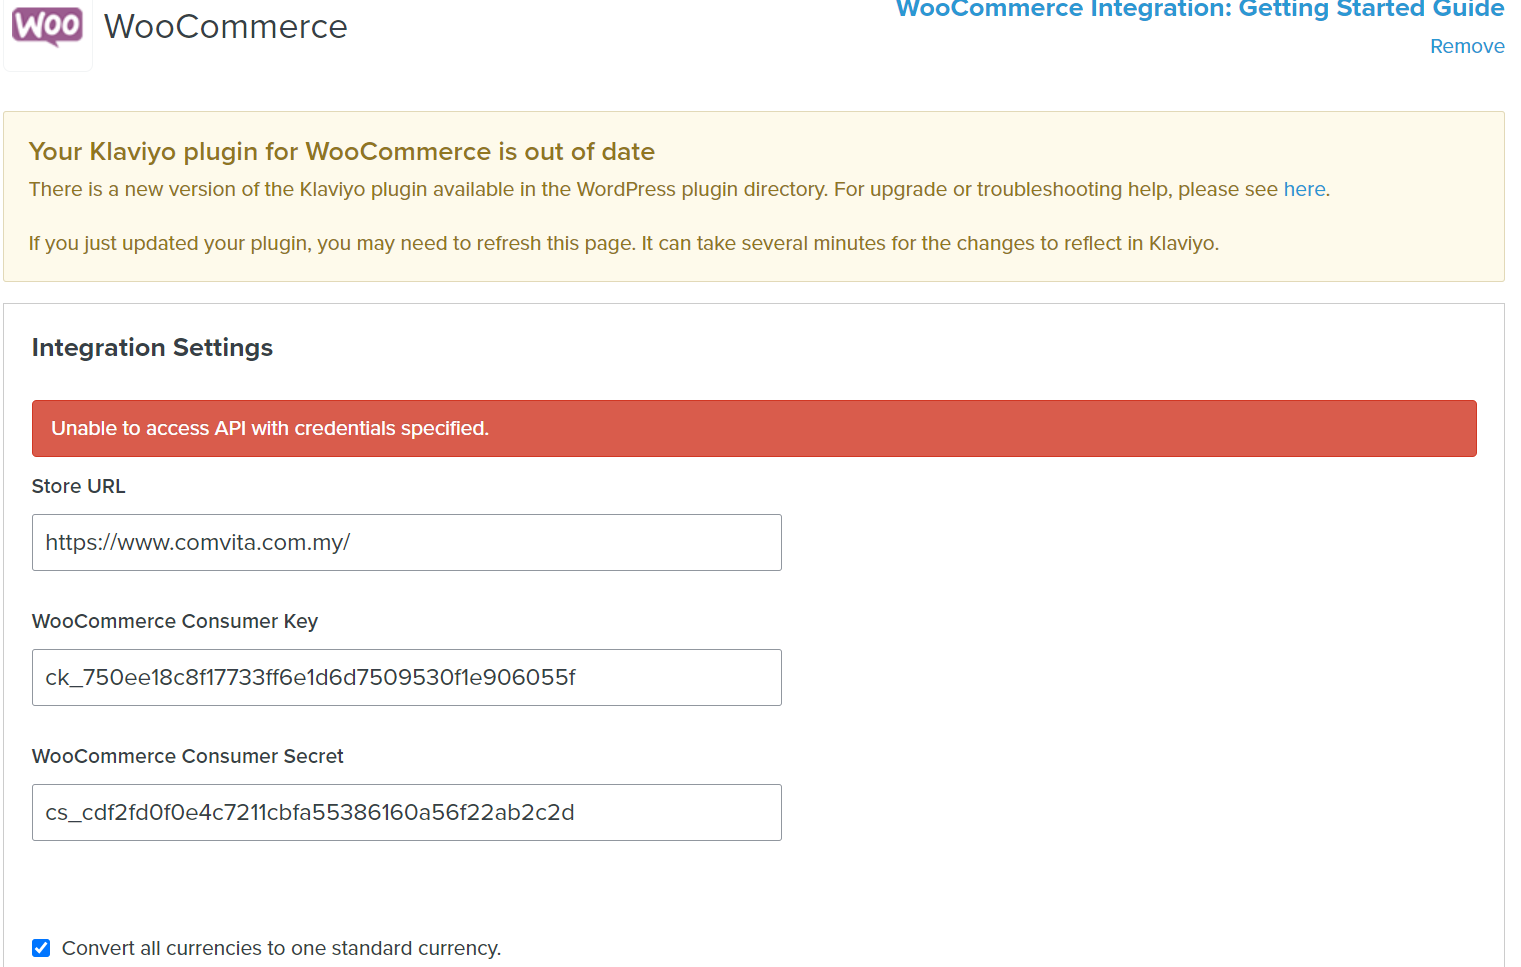
Task: Follow the 'here' troubleshooting help link
Action: click(x=1304, y=189)
